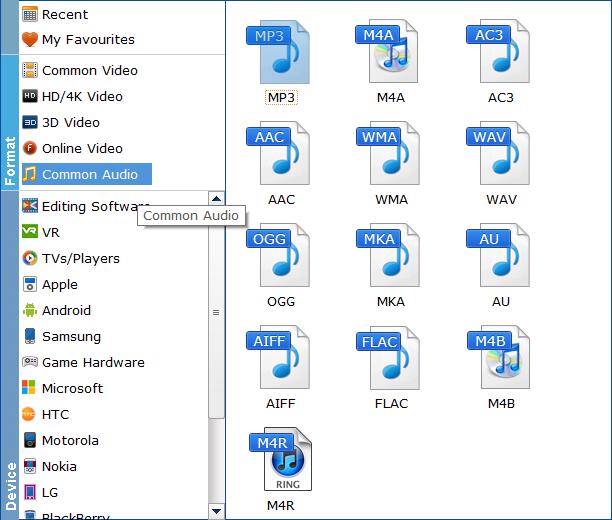Select the WAV format icon
Viewport: 612px width, 520px height.
pyautogui.click(x=498, y=153)
